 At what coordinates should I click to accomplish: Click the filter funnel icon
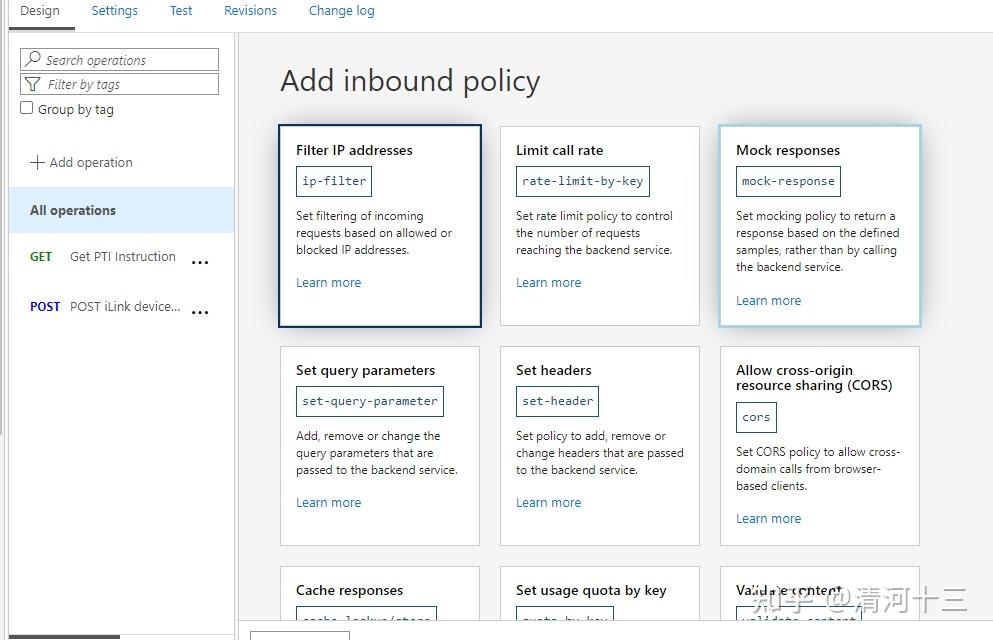[x=33, y=85]
